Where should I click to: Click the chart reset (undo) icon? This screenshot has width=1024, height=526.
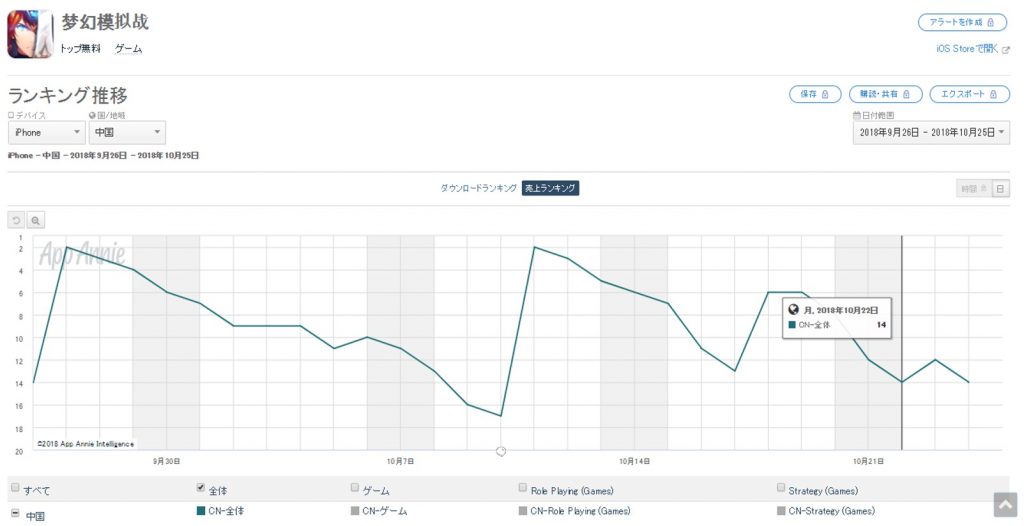16,220
